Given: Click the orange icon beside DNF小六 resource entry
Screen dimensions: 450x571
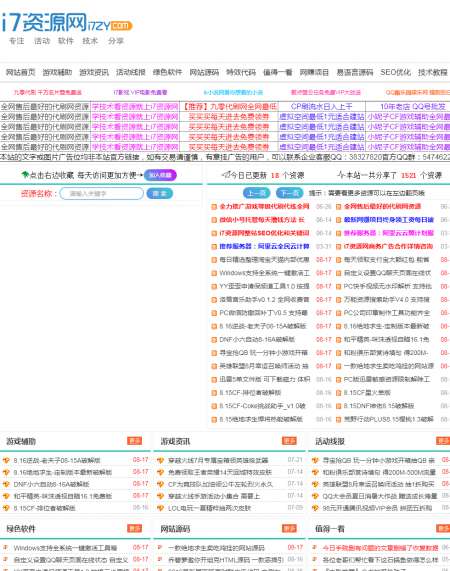Looking at the screenshot, I should [x=214, y=340].
